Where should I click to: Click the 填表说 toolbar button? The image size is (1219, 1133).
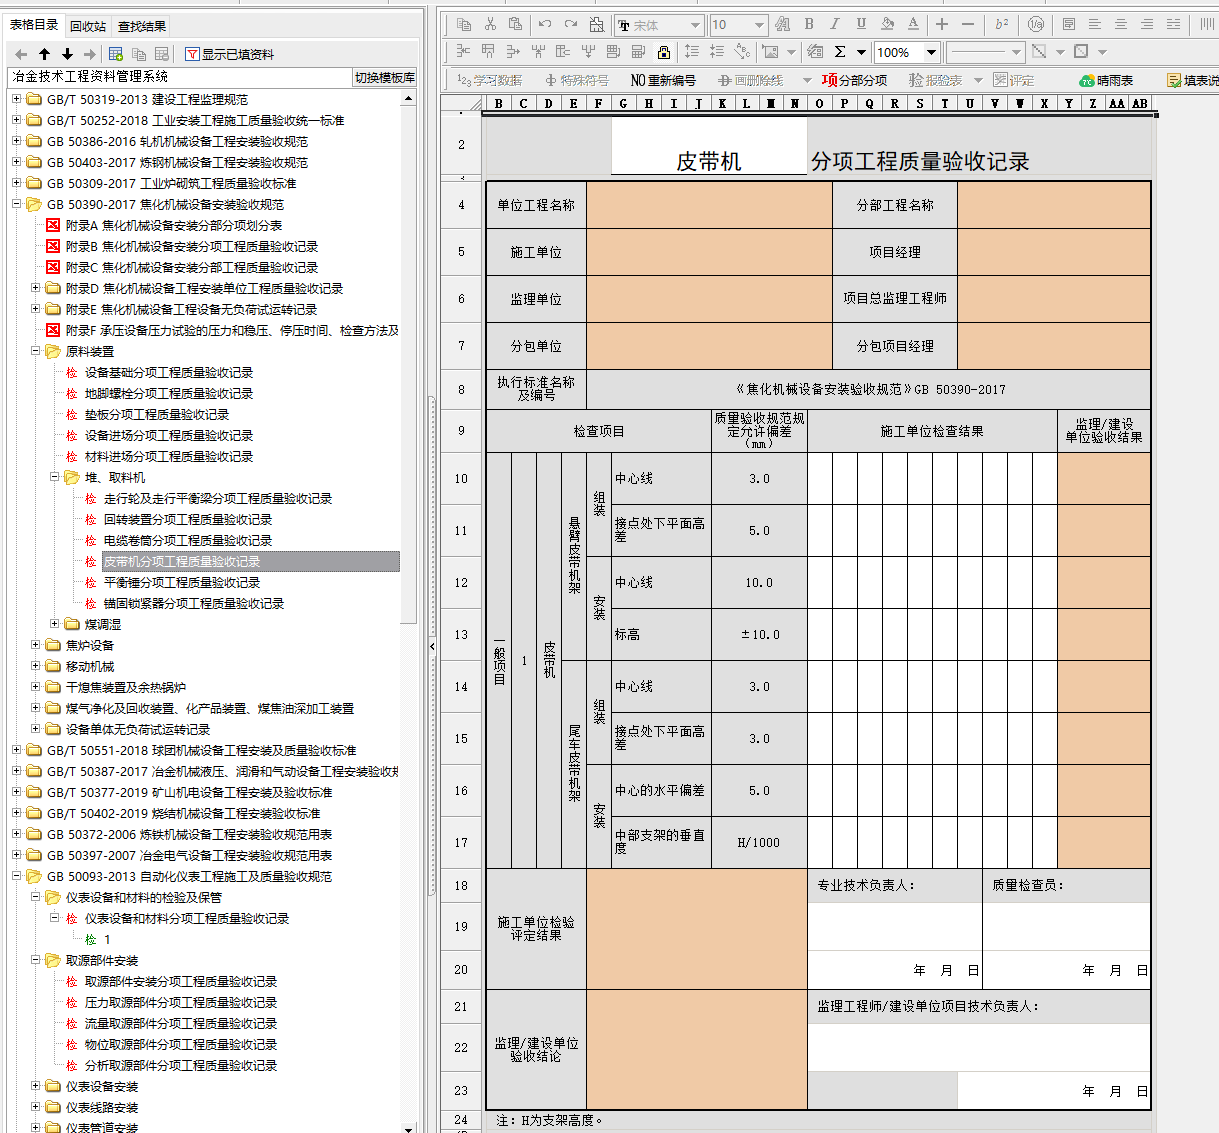pyautogui.click(x=1192, y=80)
